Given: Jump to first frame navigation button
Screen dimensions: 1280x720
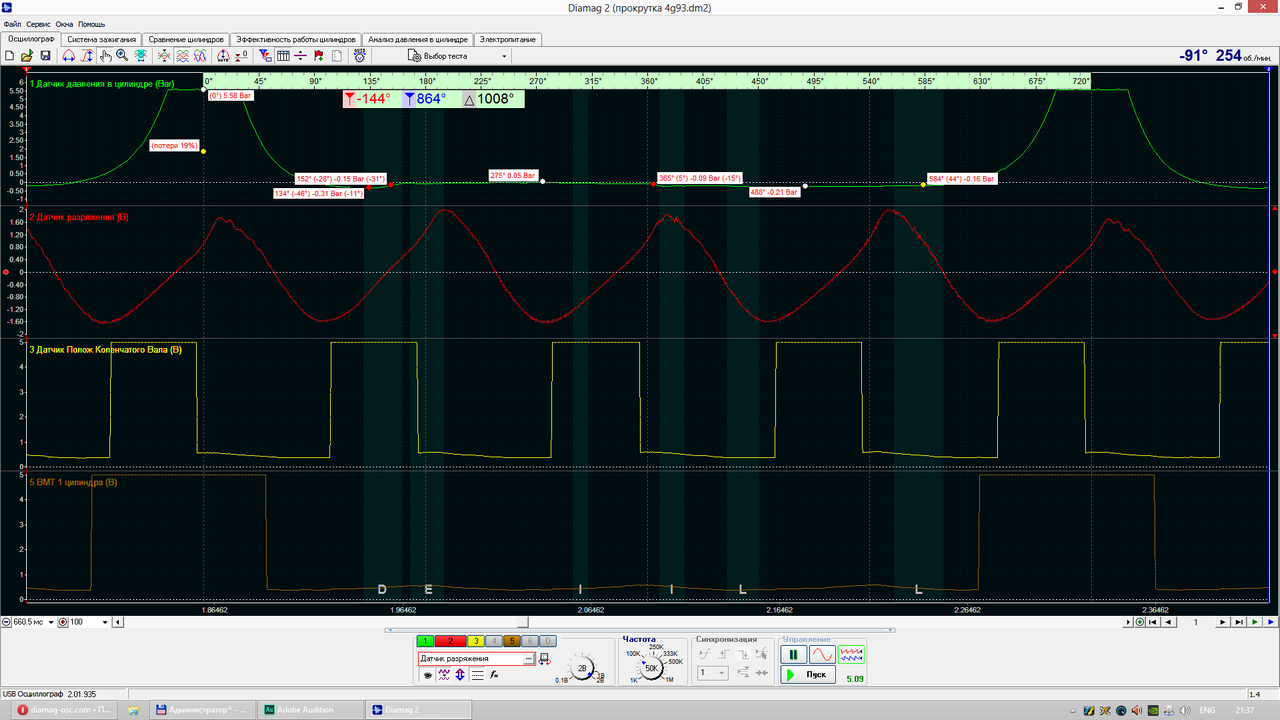Looking at the screenshot, I should 1152,622.
